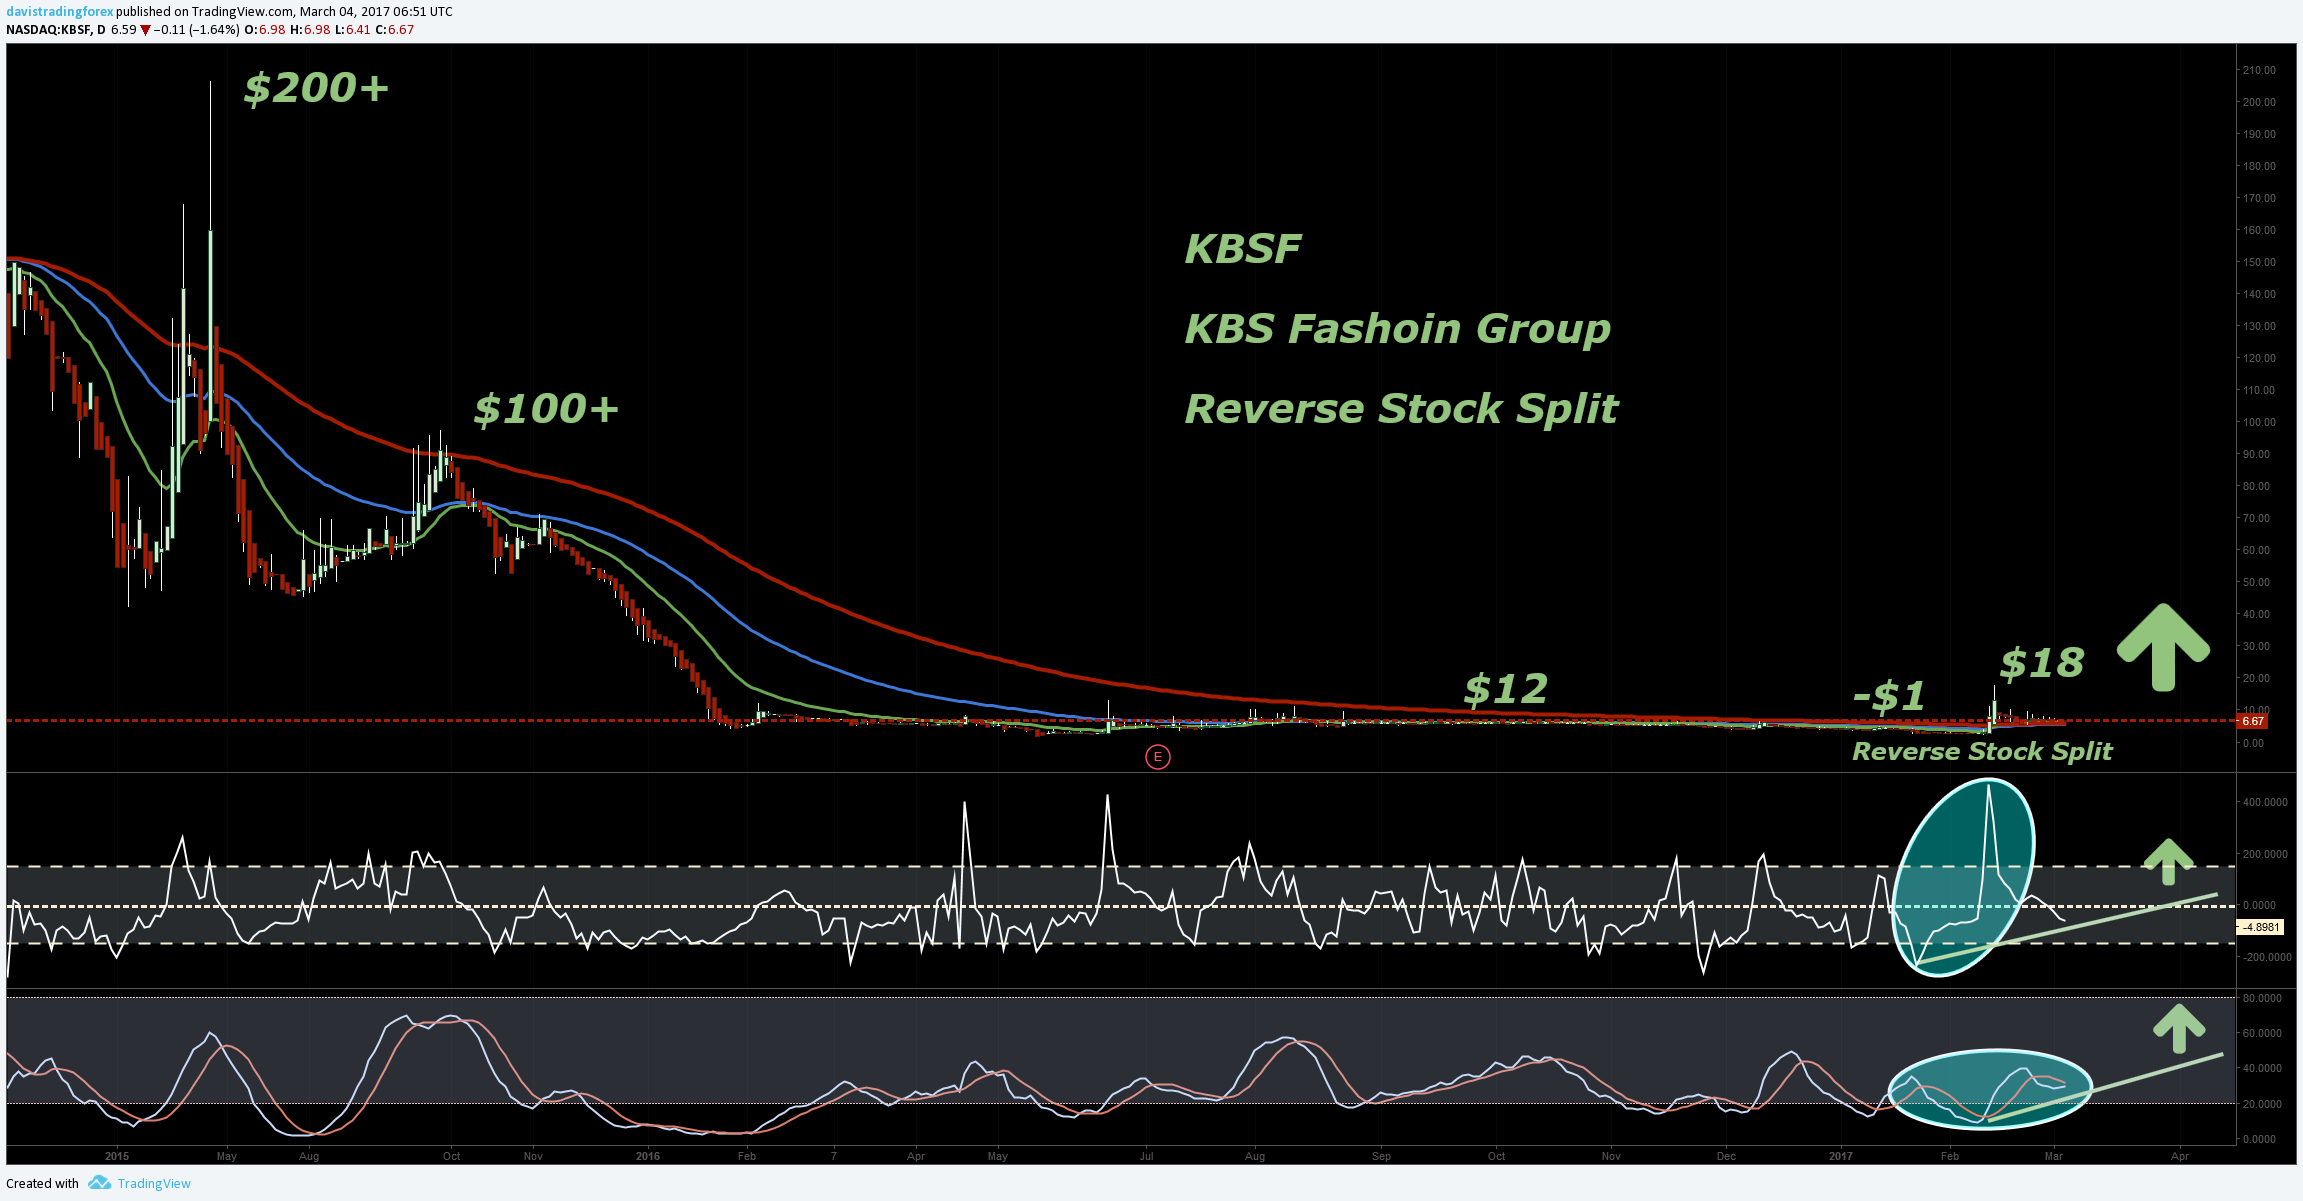Click the large Reverse Stock Split heading
Image resolution: width=2303 pixels, height=1201 pixels.
point(1401,409)
